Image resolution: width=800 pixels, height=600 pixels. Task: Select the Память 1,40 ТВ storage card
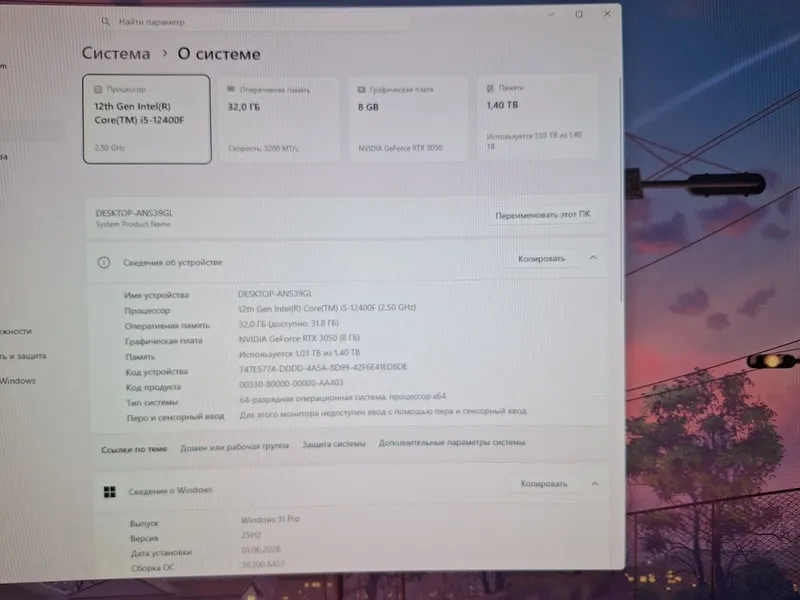(x=537, y=117)
